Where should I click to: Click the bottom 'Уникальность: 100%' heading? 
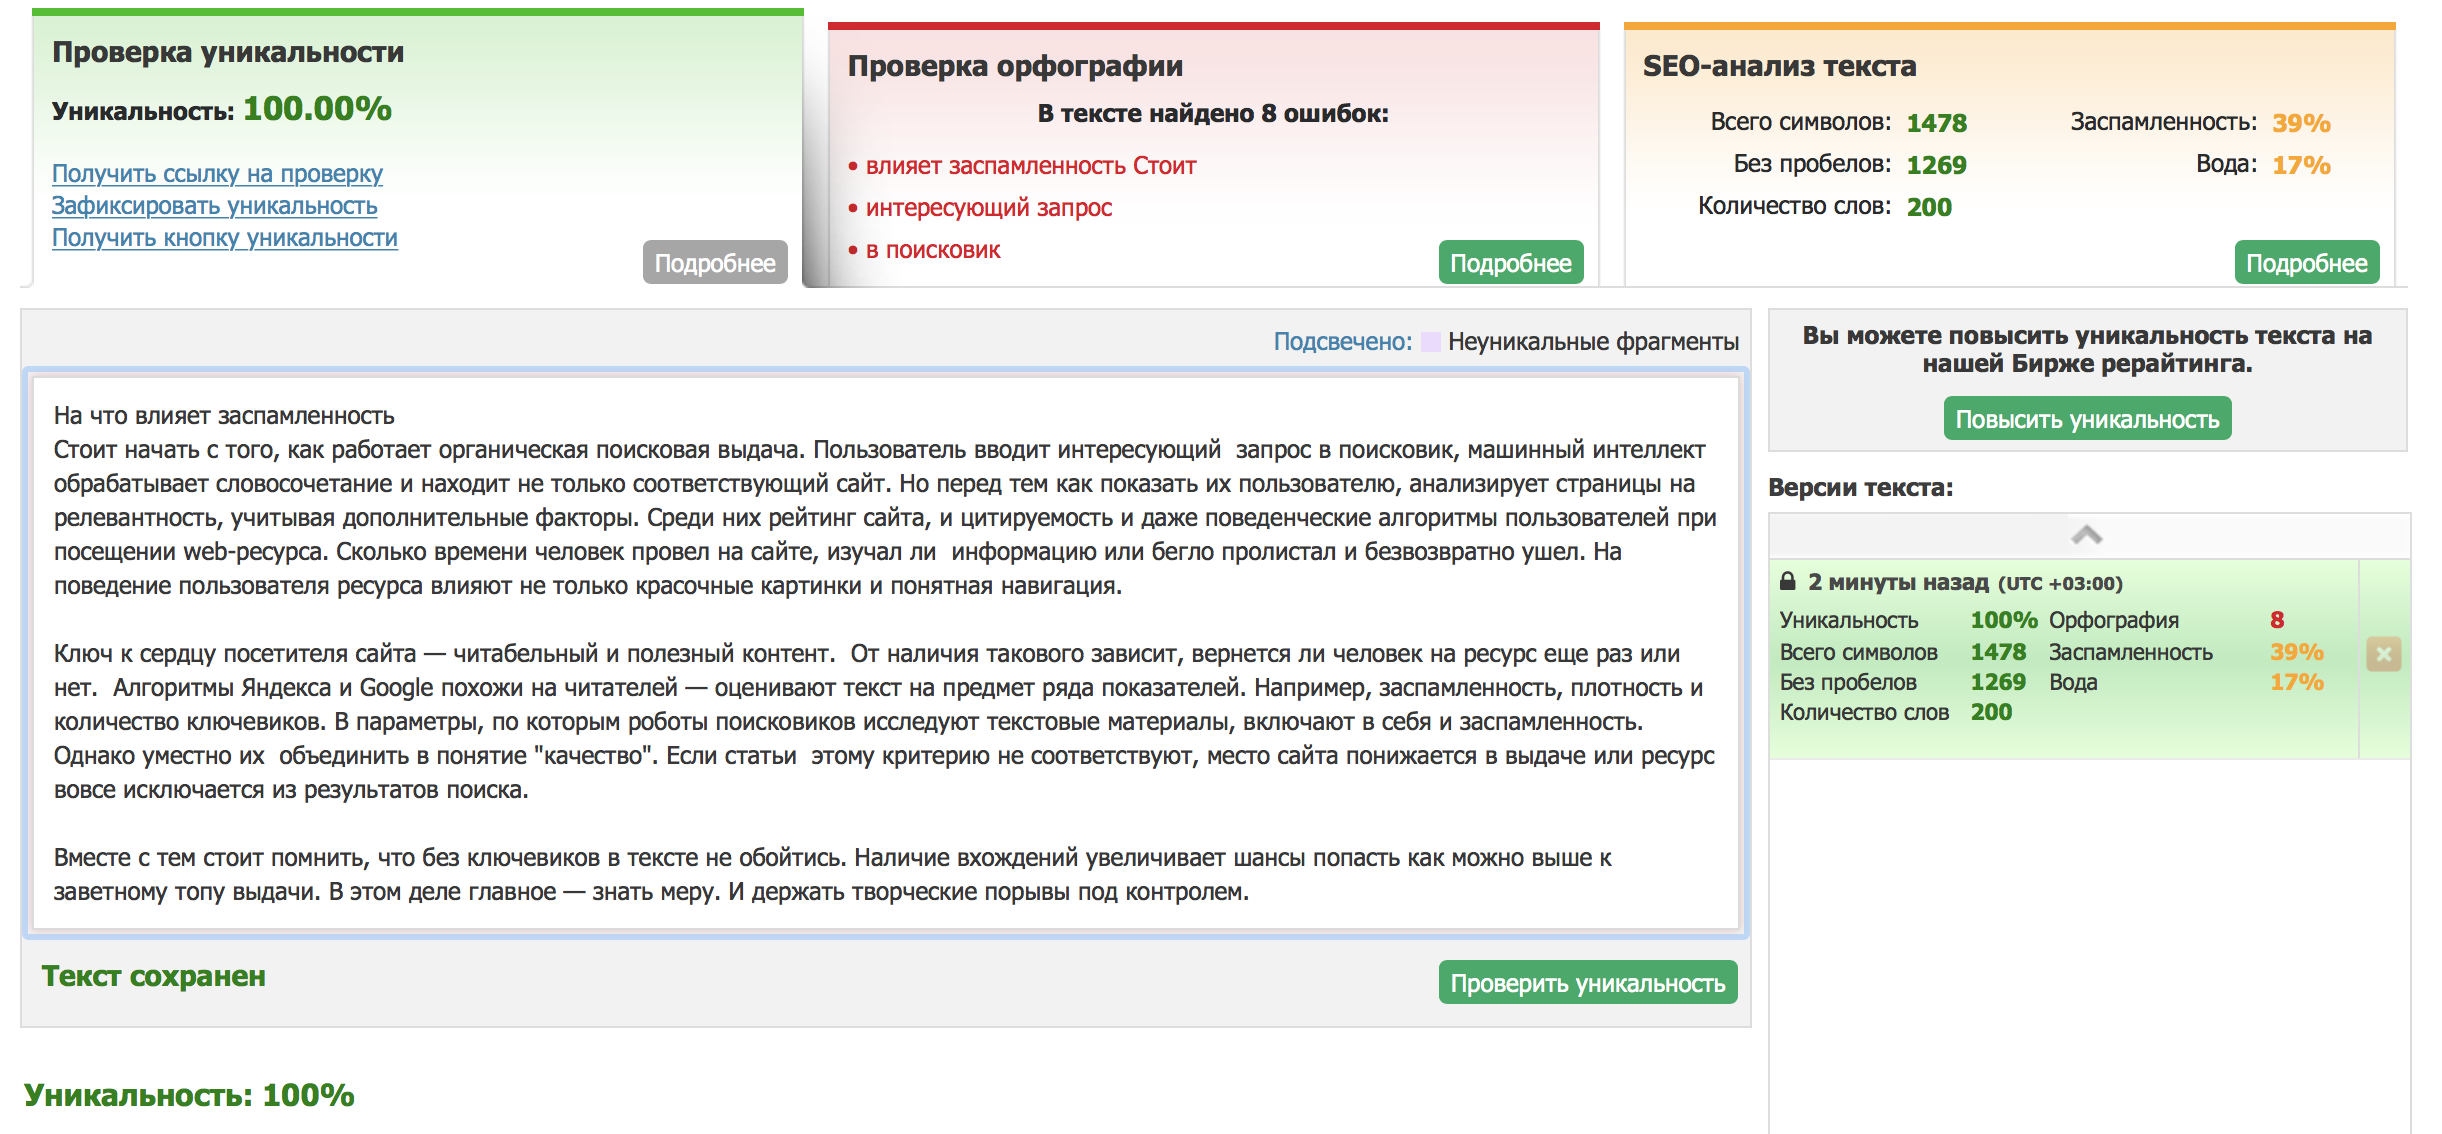tap(189, 1095)
